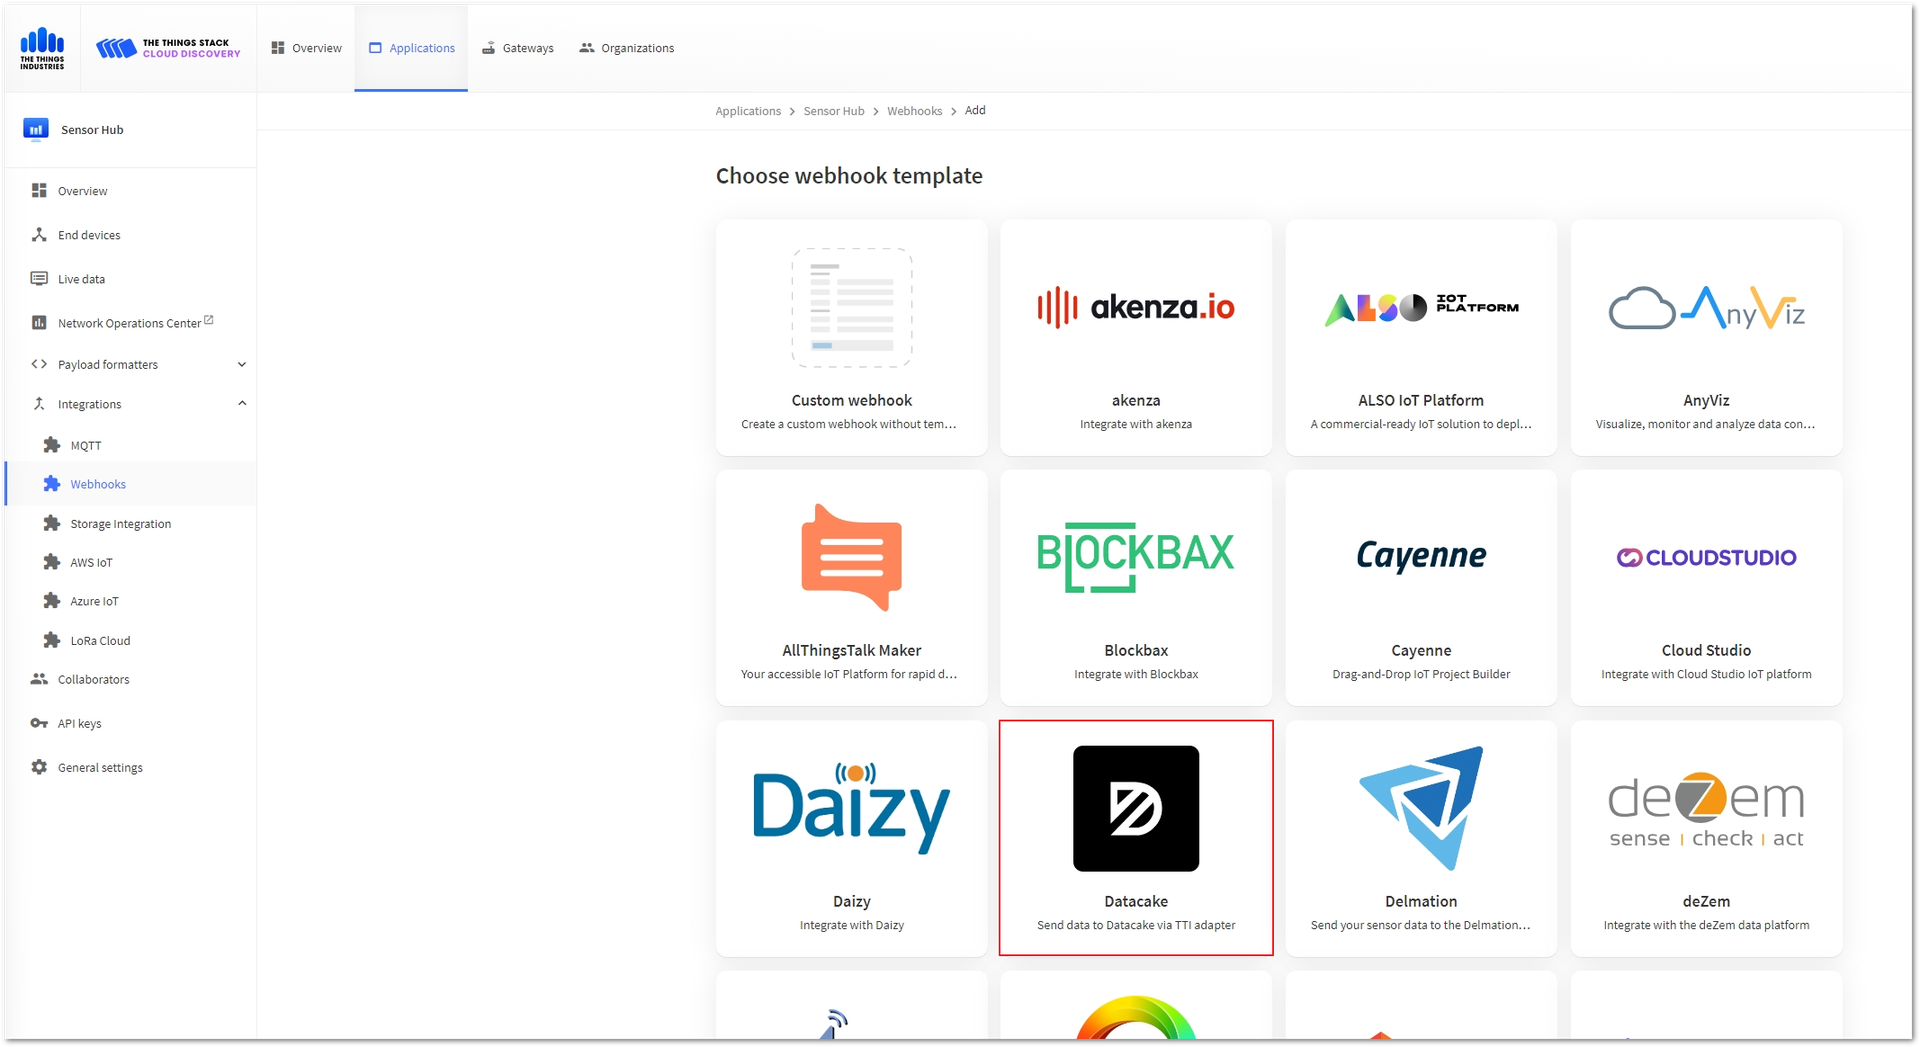Collapse the Integrations section chevron
Image resolution: width=1920 pixels, height=1047 pixels.
[242, 404]
